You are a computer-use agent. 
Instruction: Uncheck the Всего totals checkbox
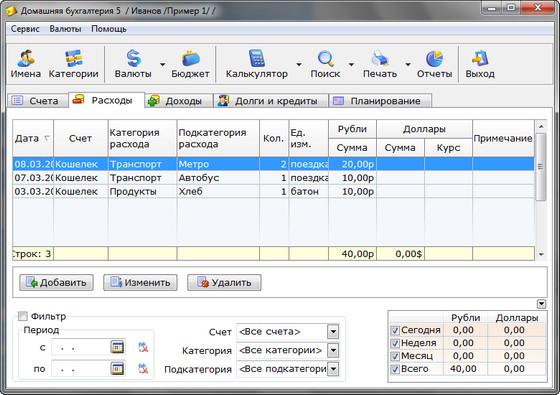pos(395,369)
